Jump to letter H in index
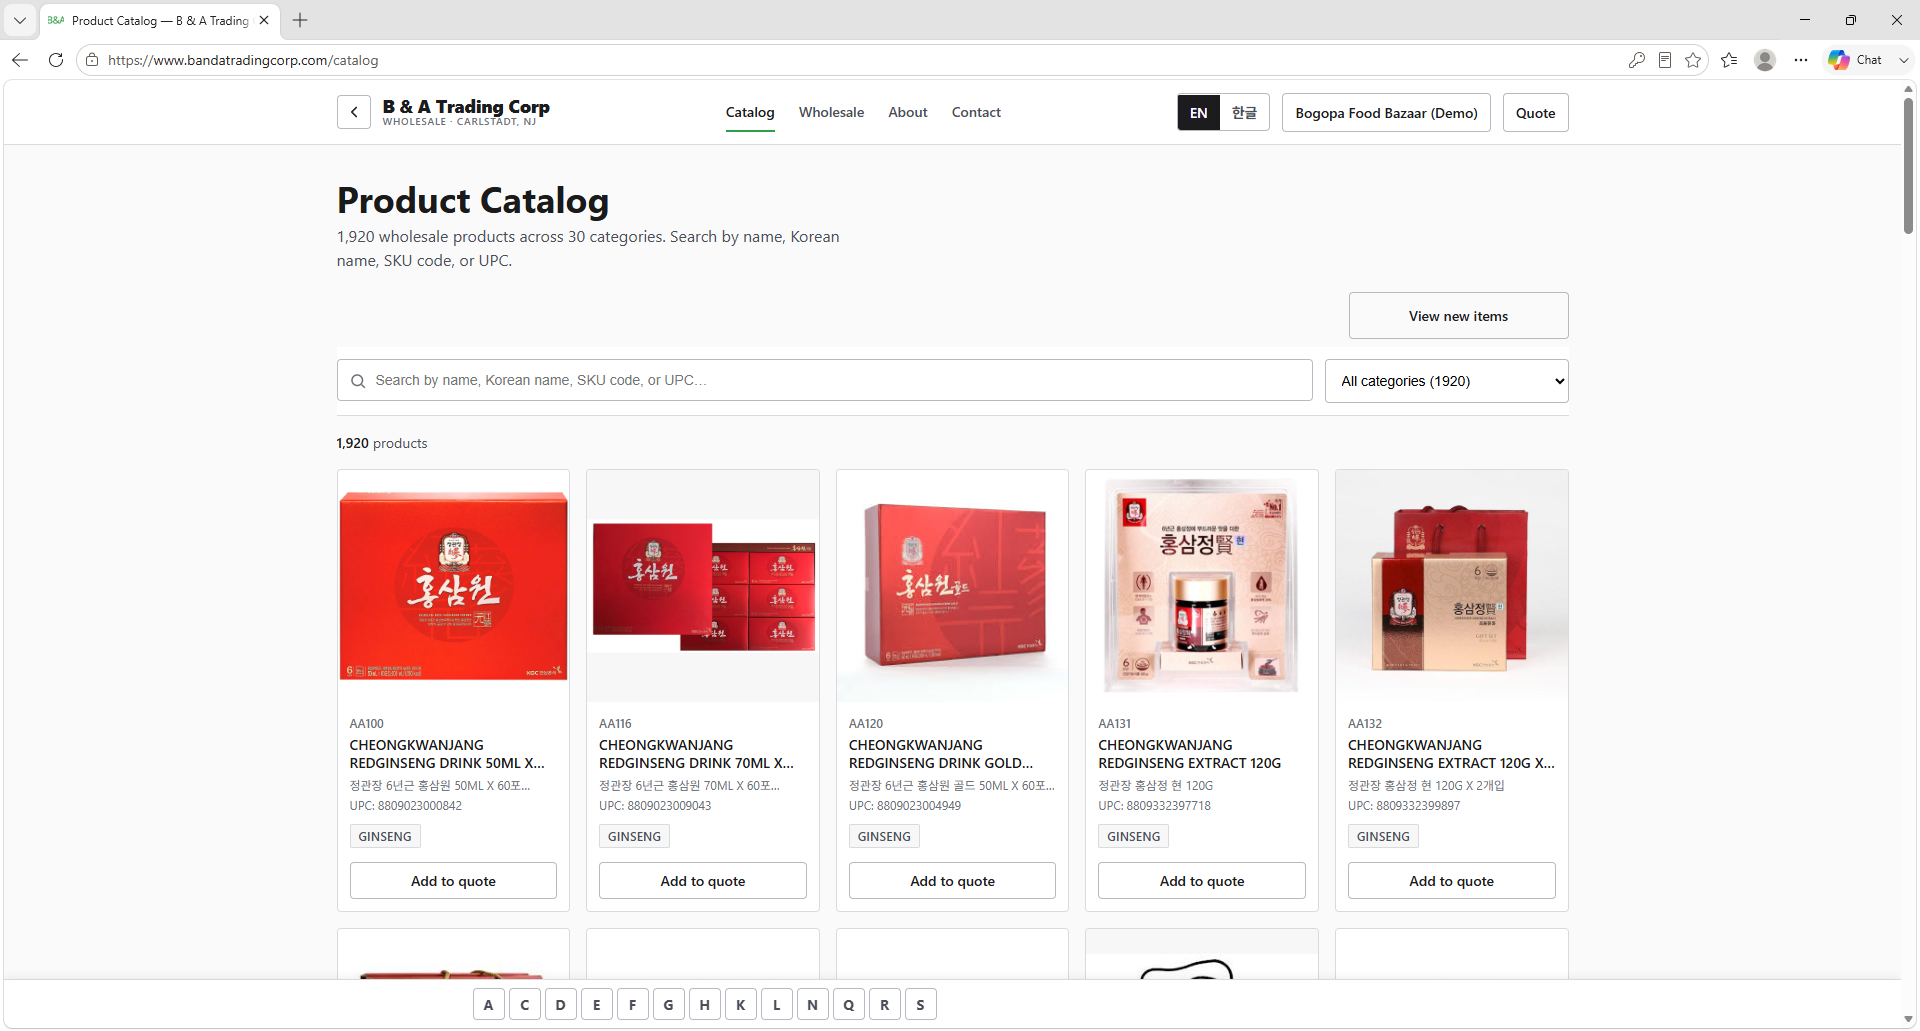Image resolution: width=1920 pixels, height=1031 pixels. (x=704, y=1005)
